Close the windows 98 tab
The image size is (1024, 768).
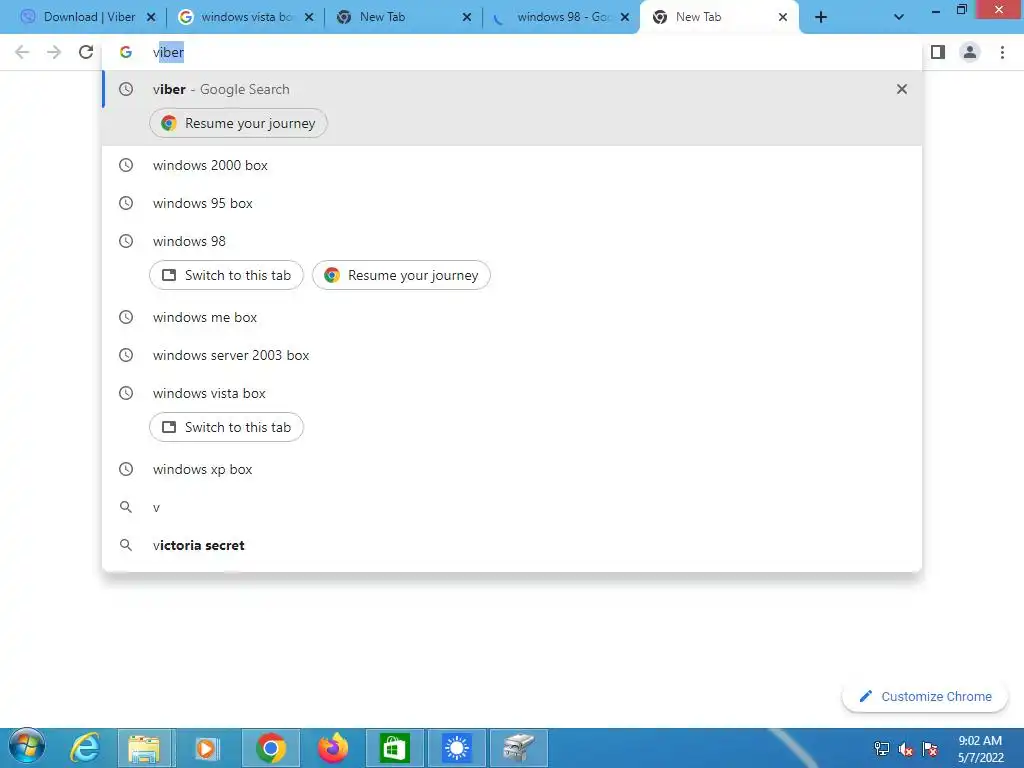tap(625, 18)
